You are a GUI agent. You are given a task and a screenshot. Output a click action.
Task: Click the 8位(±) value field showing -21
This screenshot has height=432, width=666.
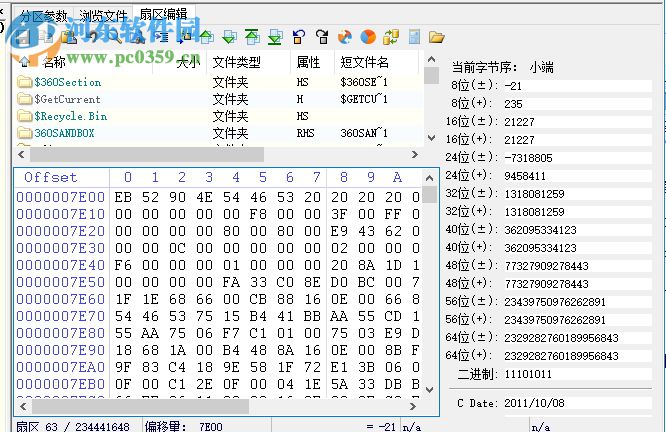[x=577, y=86]
